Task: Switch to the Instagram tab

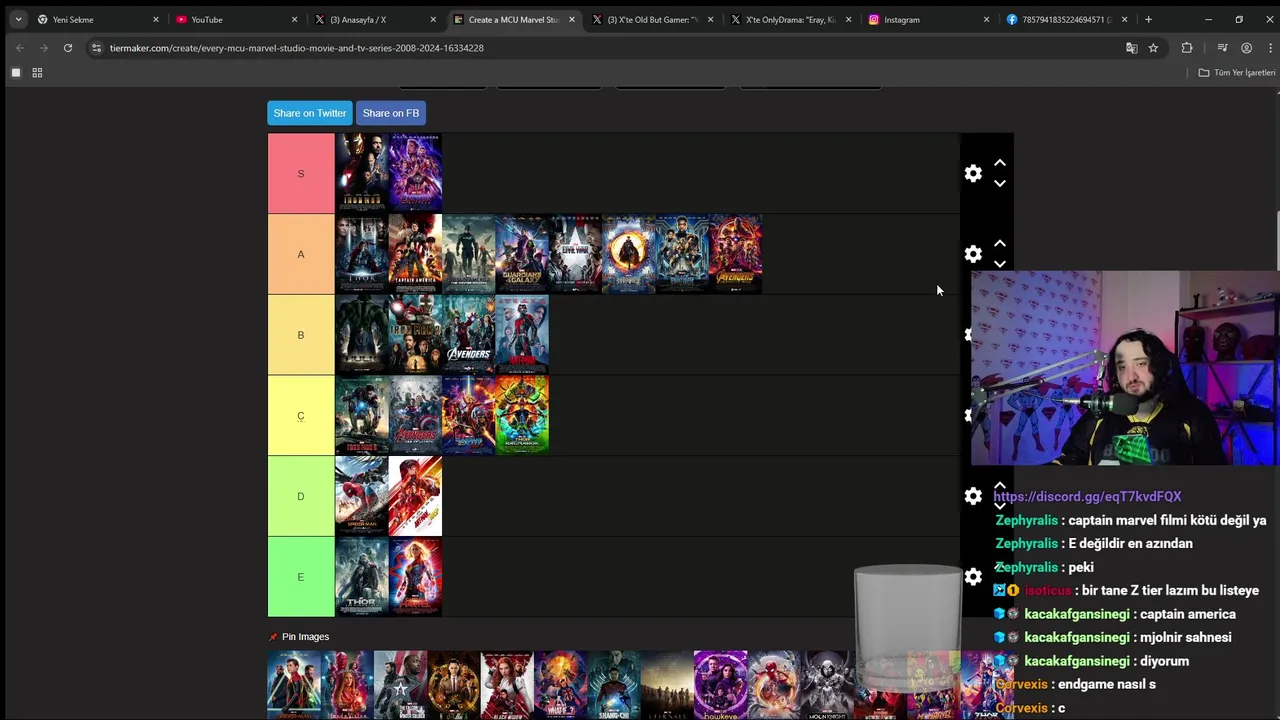Action: 929,19
